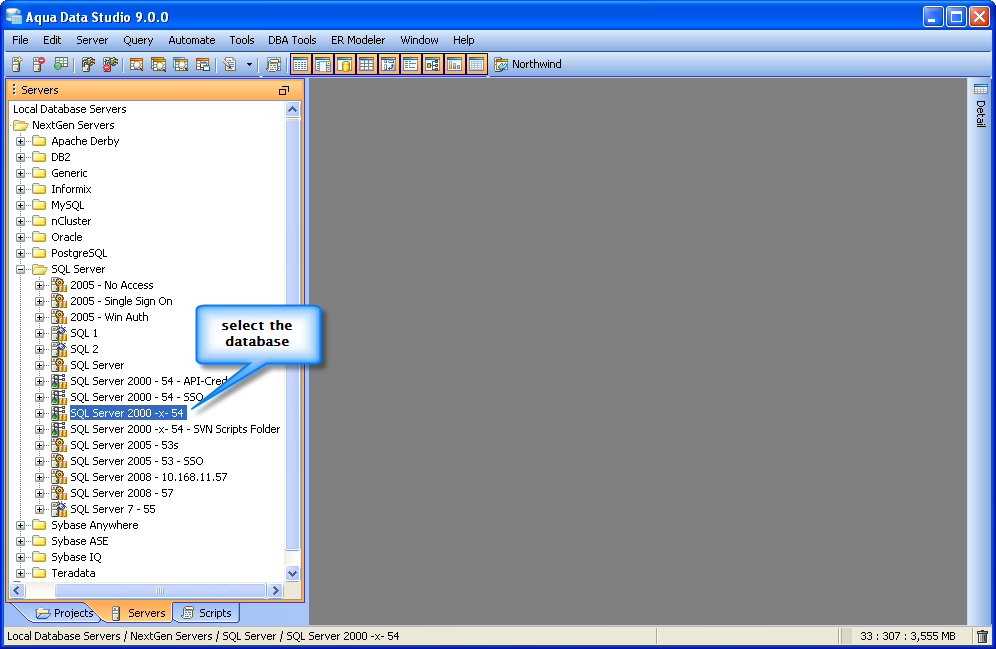996x649 pixels.
Task: Select the SQL 2 server entry
Action: 84,349
